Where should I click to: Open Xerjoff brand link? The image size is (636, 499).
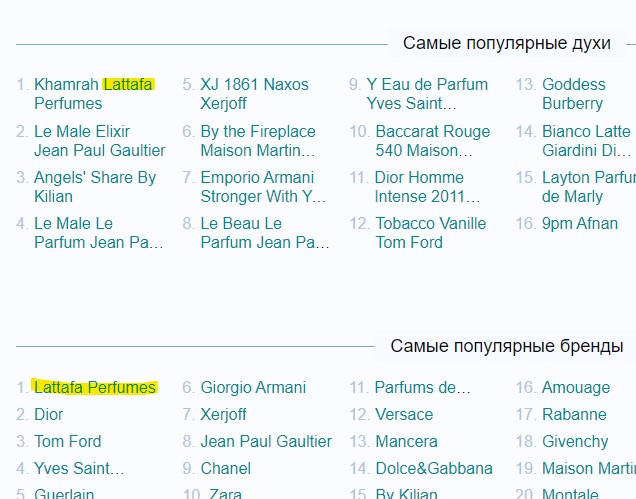click(223, 415)
